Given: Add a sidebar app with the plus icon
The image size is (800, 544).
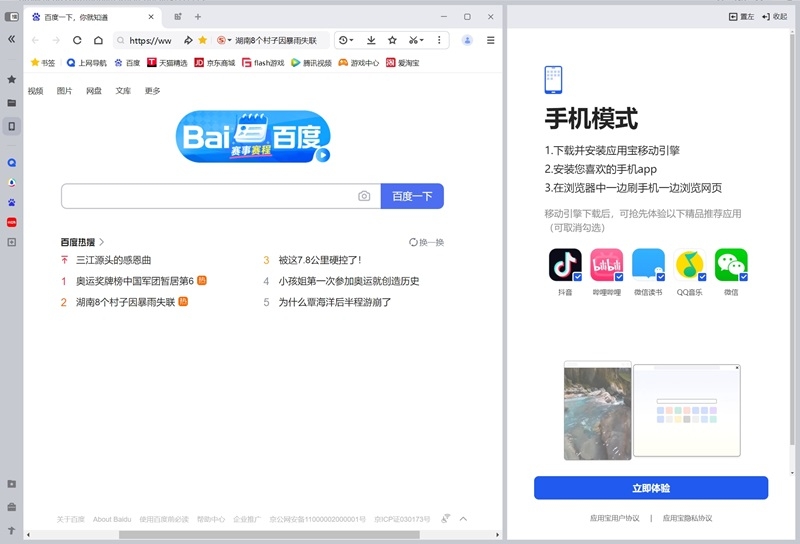Looking at the screenshot, I should pos(12,242).
